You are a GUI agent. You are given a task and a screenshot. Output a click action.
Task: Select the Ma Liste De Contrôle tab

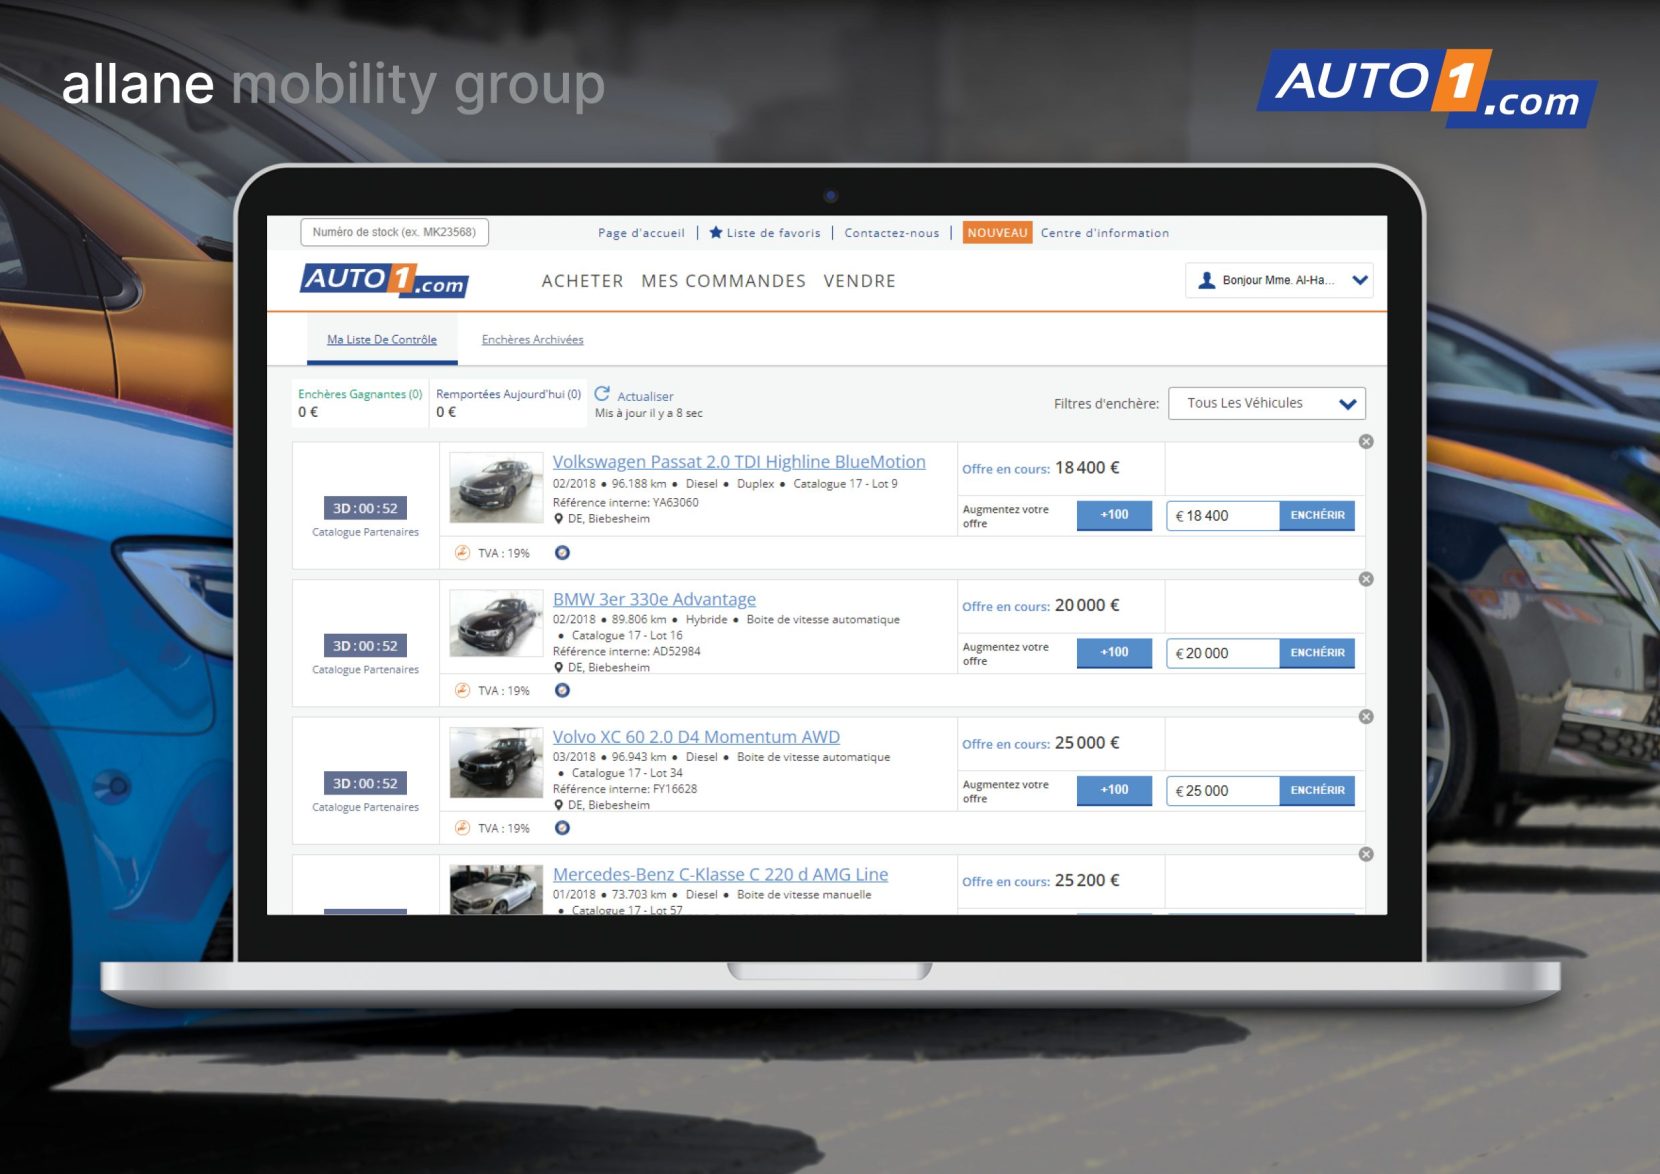(x=382, y=340)
